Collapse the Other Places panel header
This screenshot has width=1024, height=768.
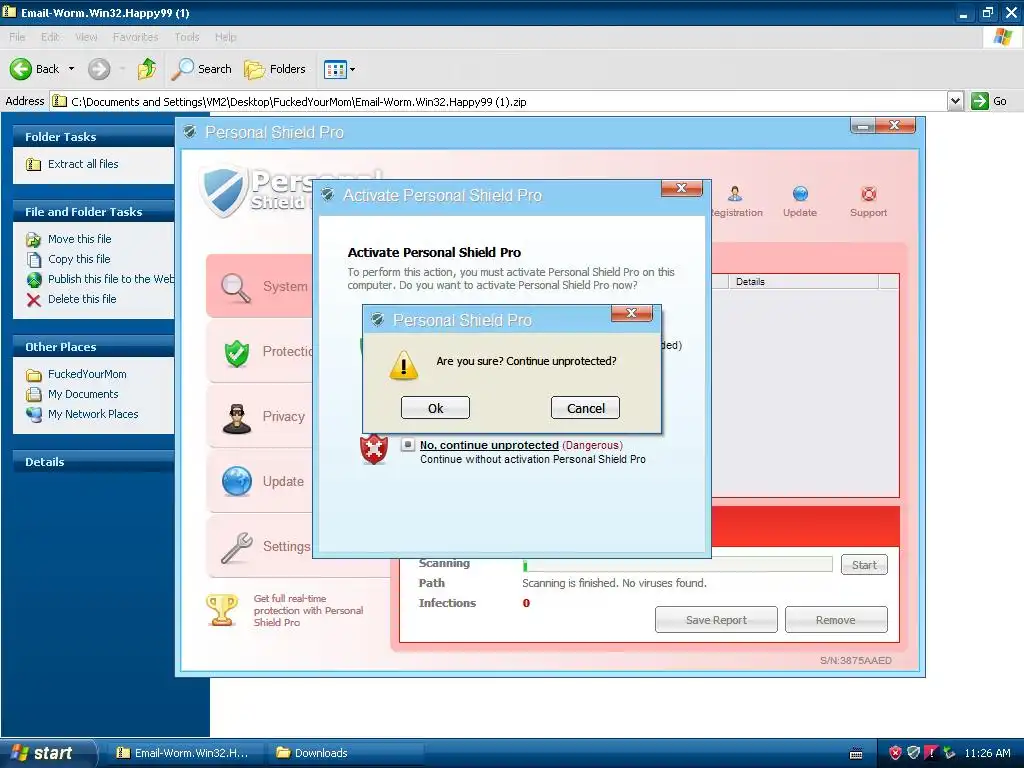93,347
